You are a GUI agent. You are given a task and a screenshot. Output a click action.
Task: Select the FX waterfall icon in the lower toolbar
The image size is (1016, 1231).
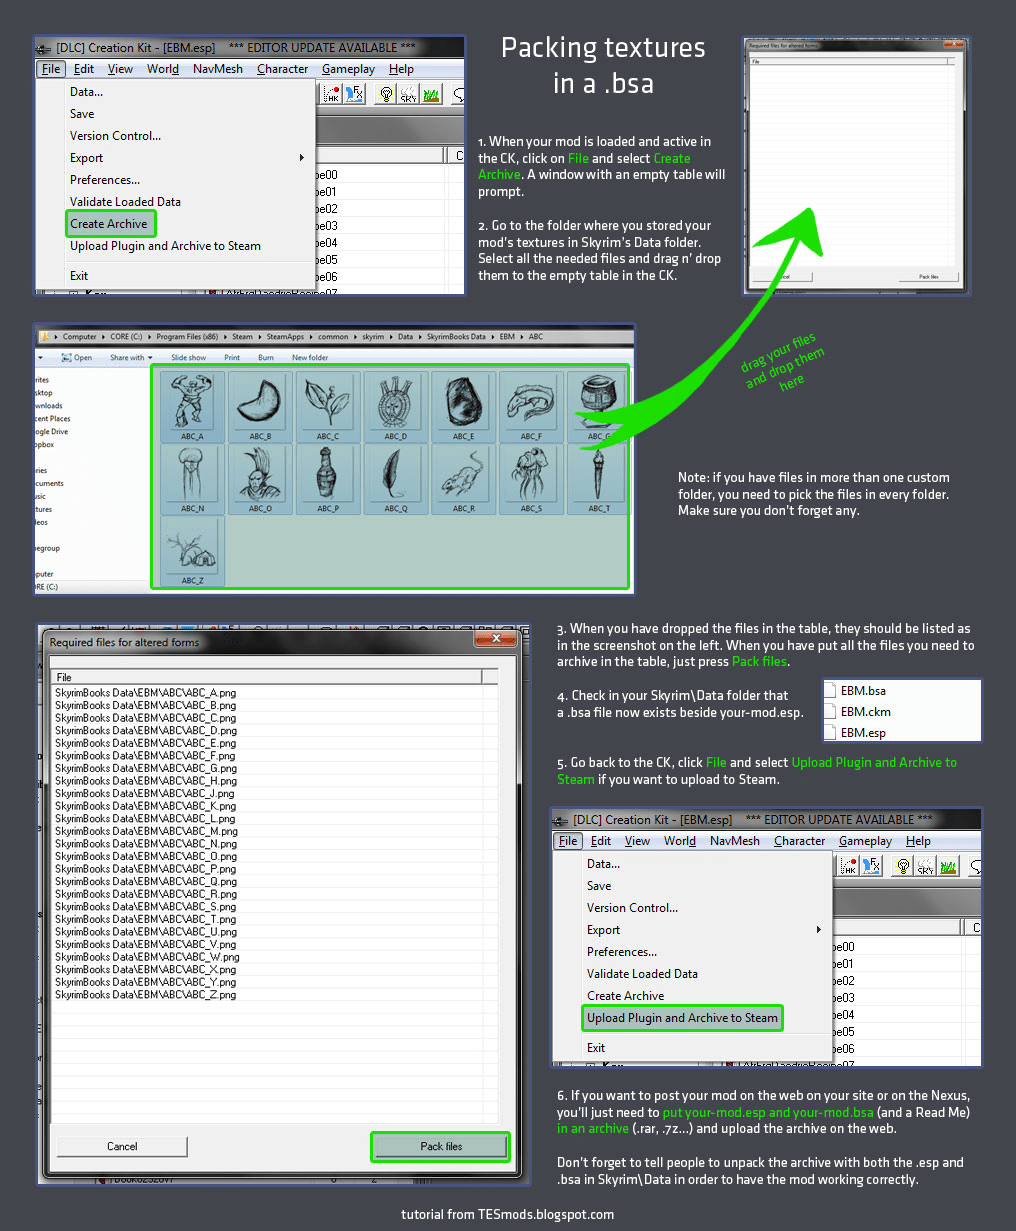[x=870, y=866]
